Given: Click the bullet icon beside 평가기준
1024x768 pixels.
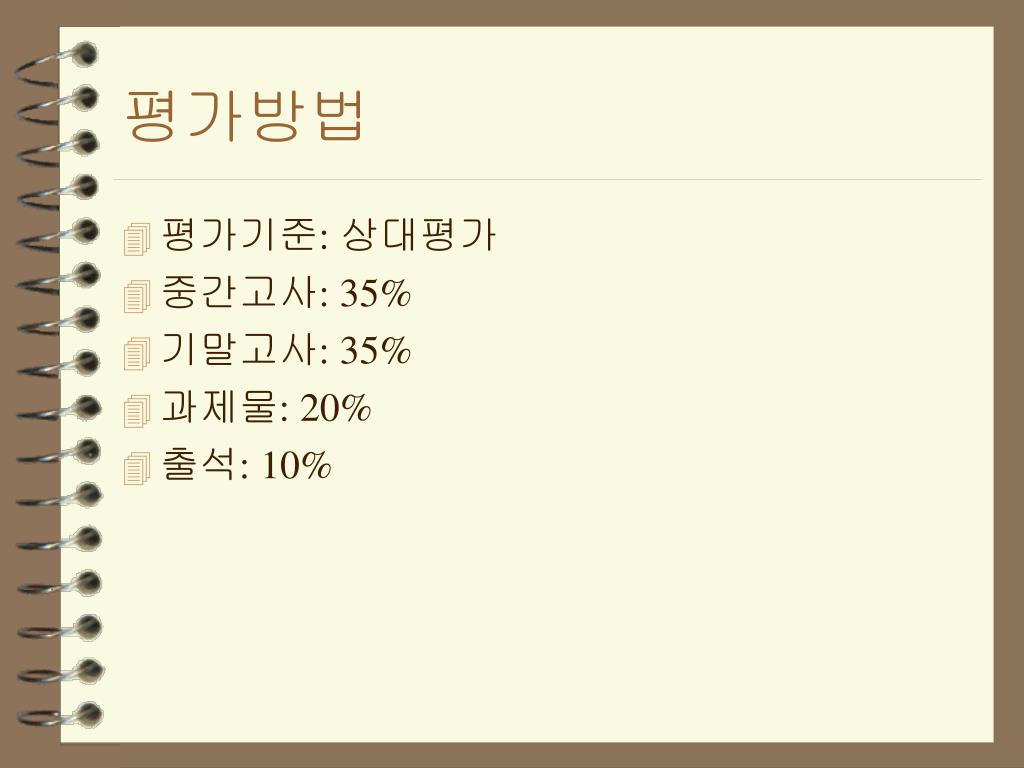Looking at the screenshot, I should (136, 238).
